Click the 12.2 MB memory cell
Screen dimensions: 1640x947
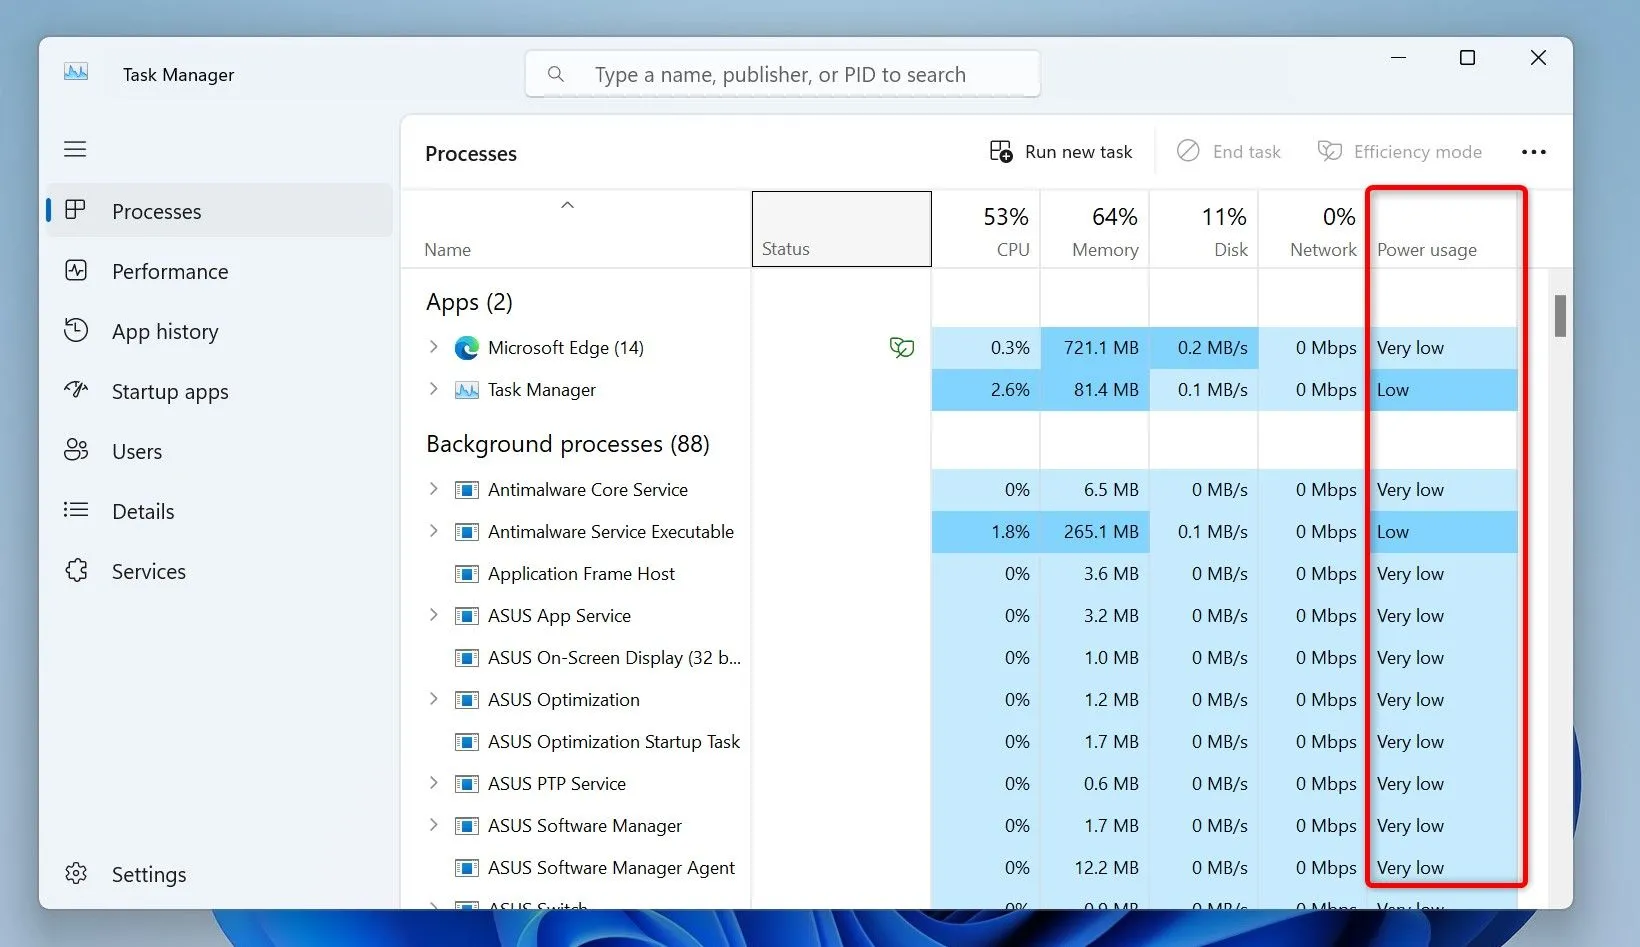click(1095, 868)
